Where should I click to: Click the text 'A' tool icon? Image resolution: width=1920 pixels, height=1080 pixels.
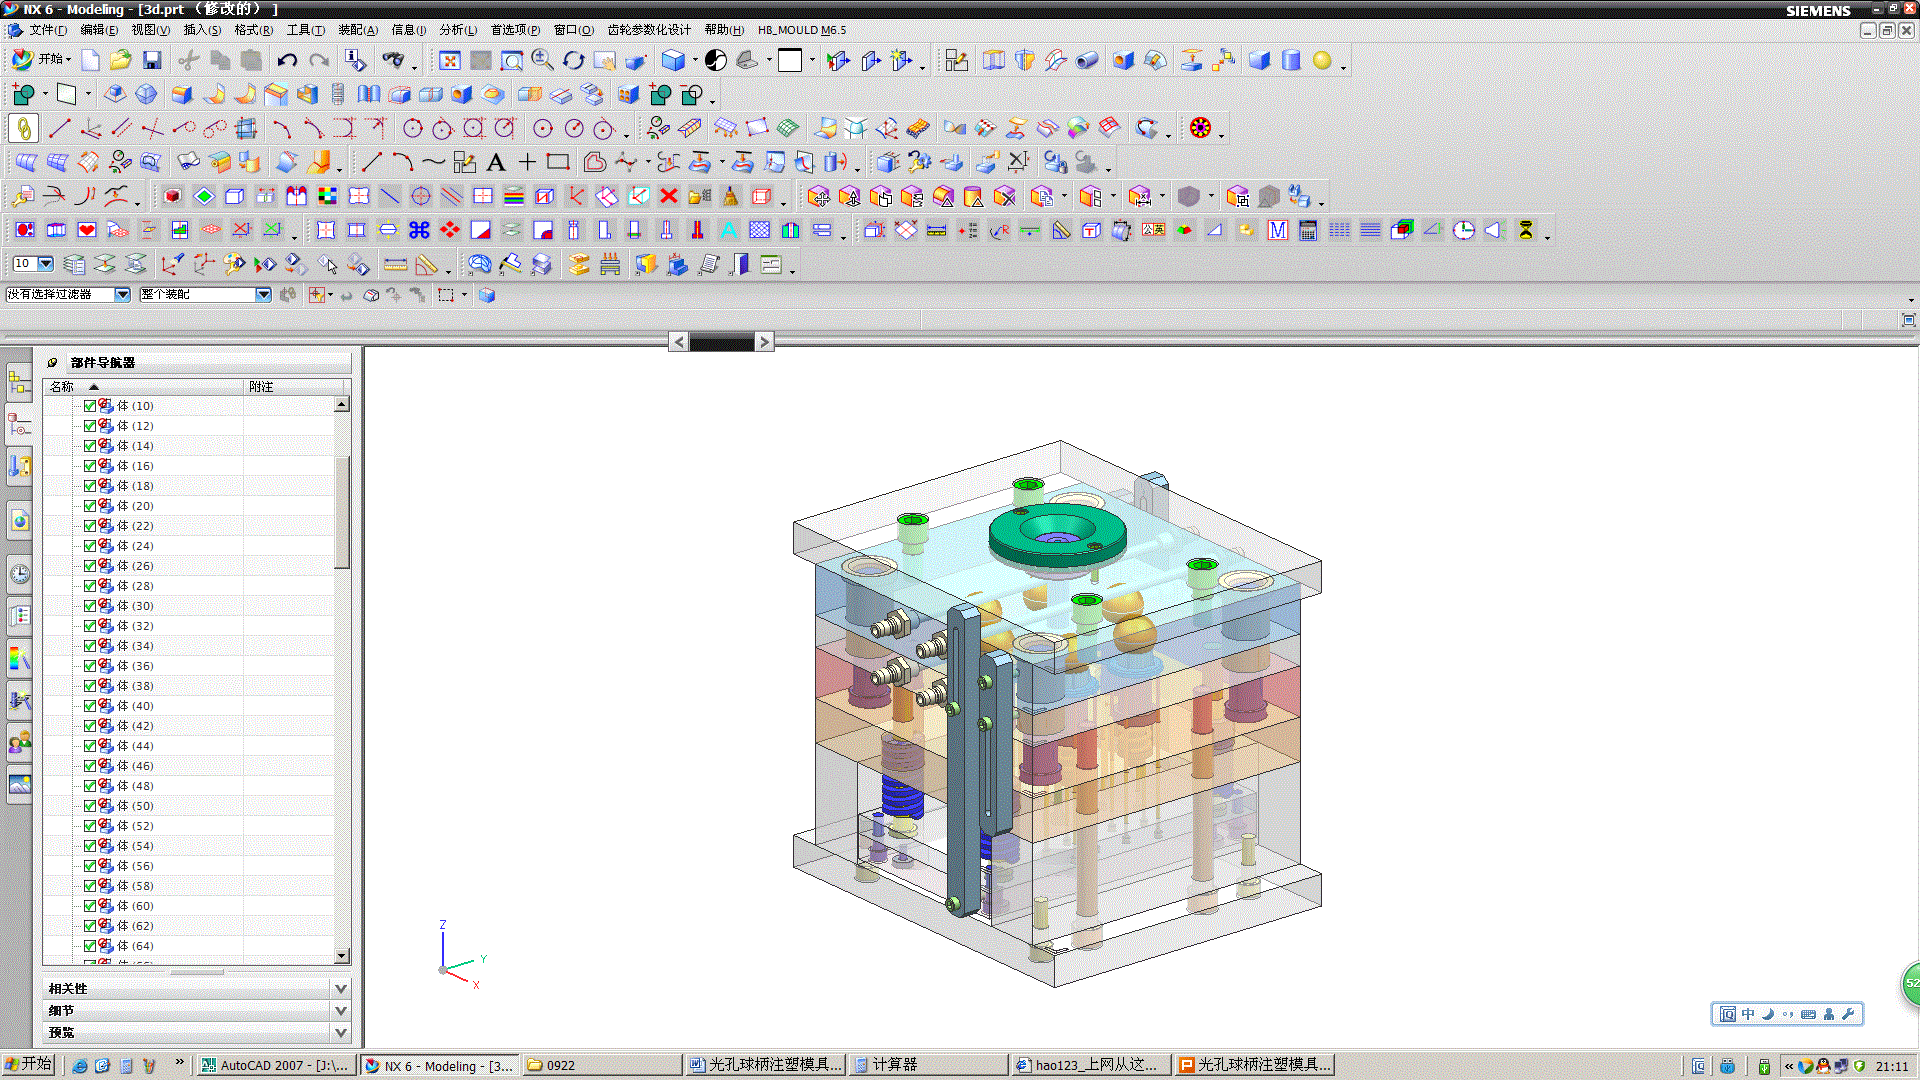[x=496, y=162]
